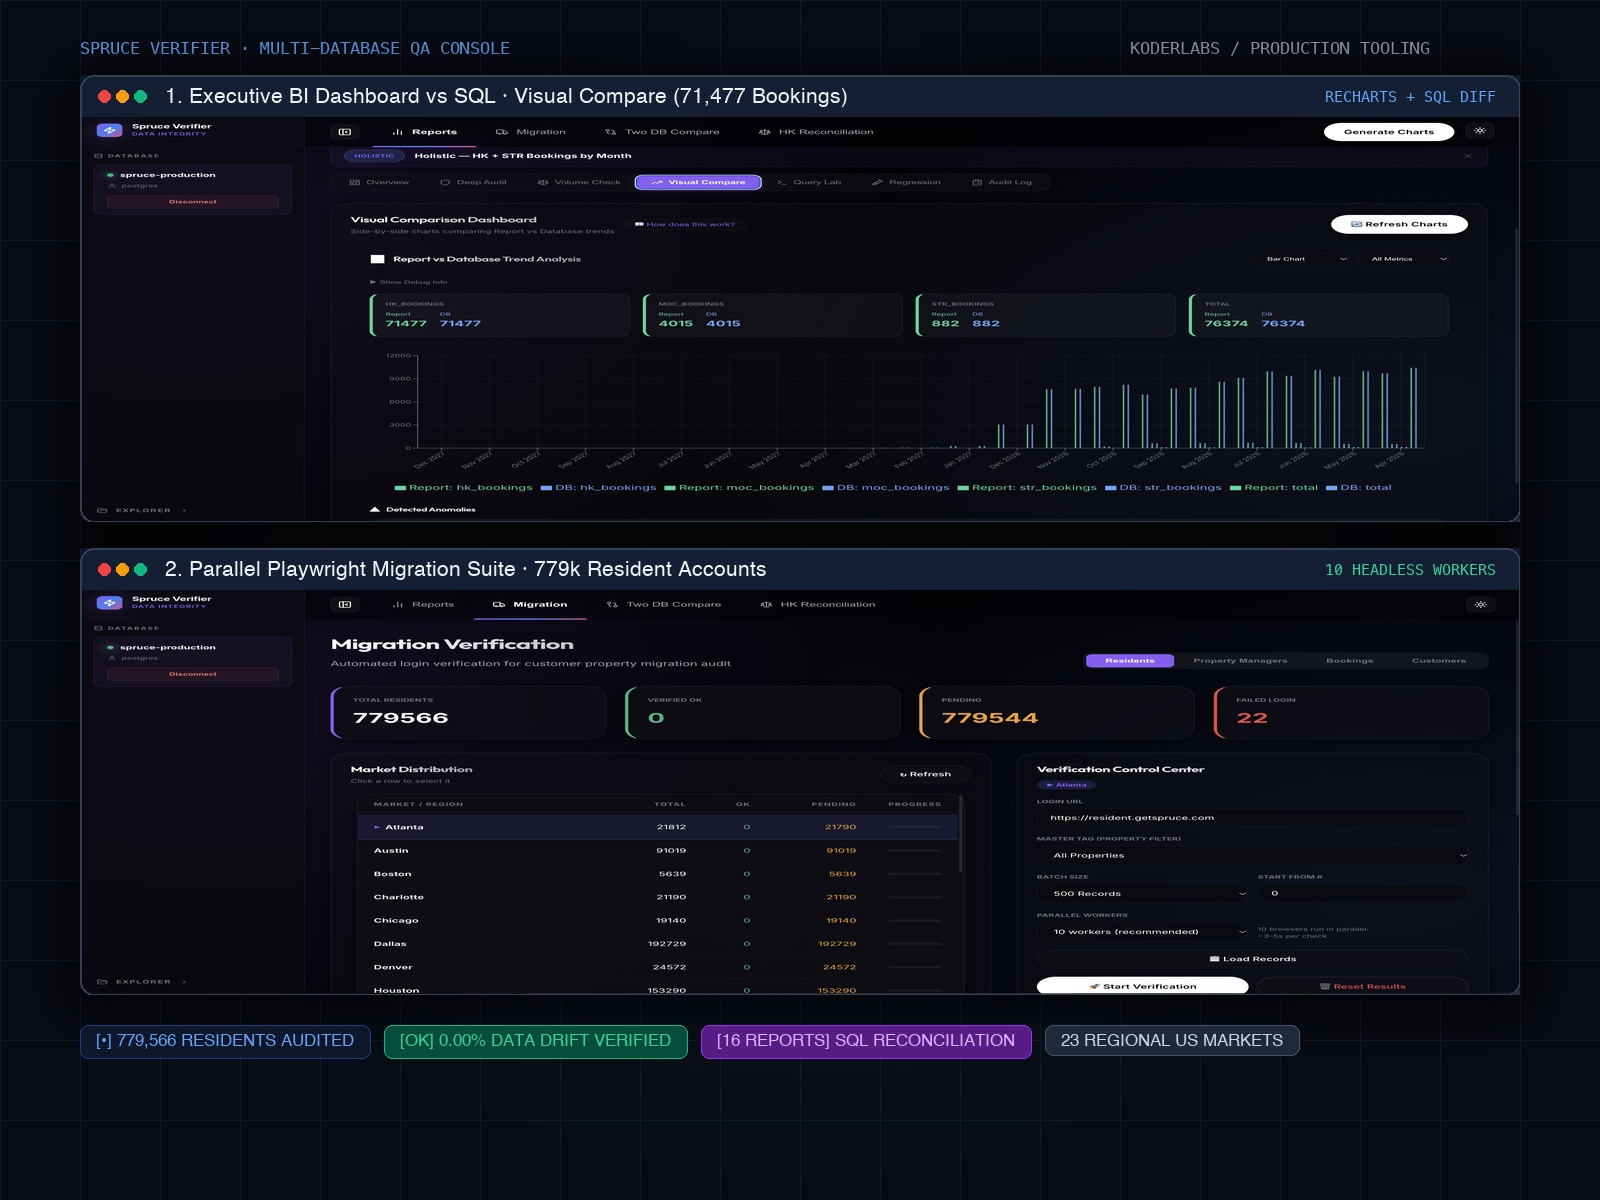Switch to the Regression sub-tab
This screenshot has width=1600, height=1200.
pyautogui.click(x=906, y=183)
